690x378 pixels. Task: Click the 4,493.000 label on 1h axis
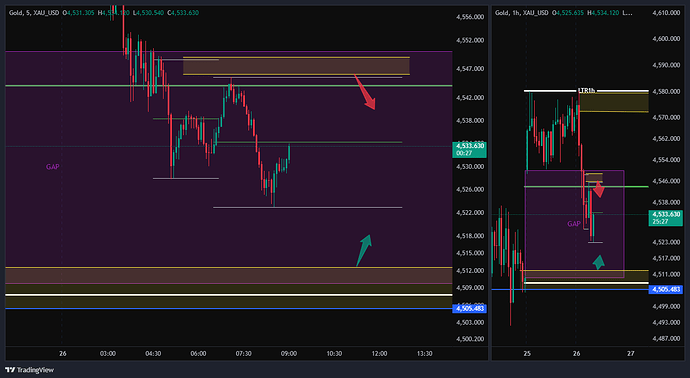point(666,323)
